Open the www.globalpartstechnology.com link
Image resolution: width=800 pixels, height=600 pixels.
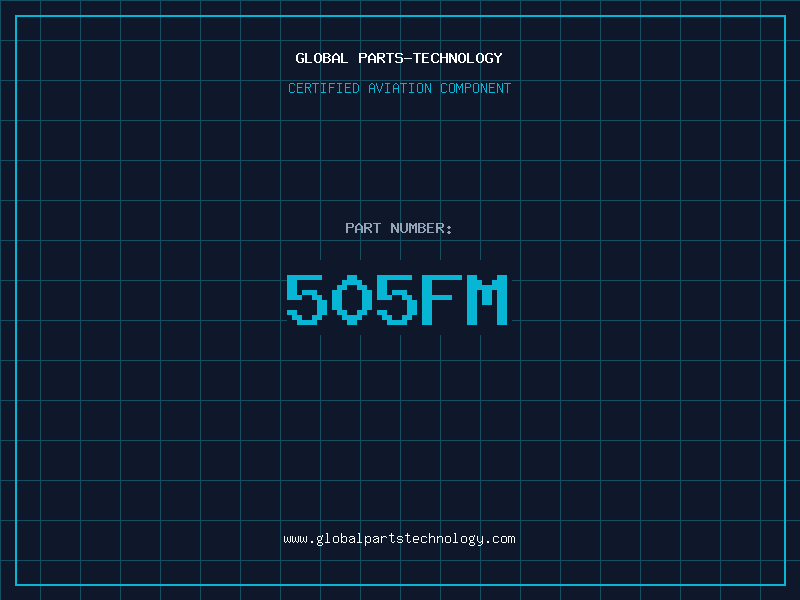[399, 539]
